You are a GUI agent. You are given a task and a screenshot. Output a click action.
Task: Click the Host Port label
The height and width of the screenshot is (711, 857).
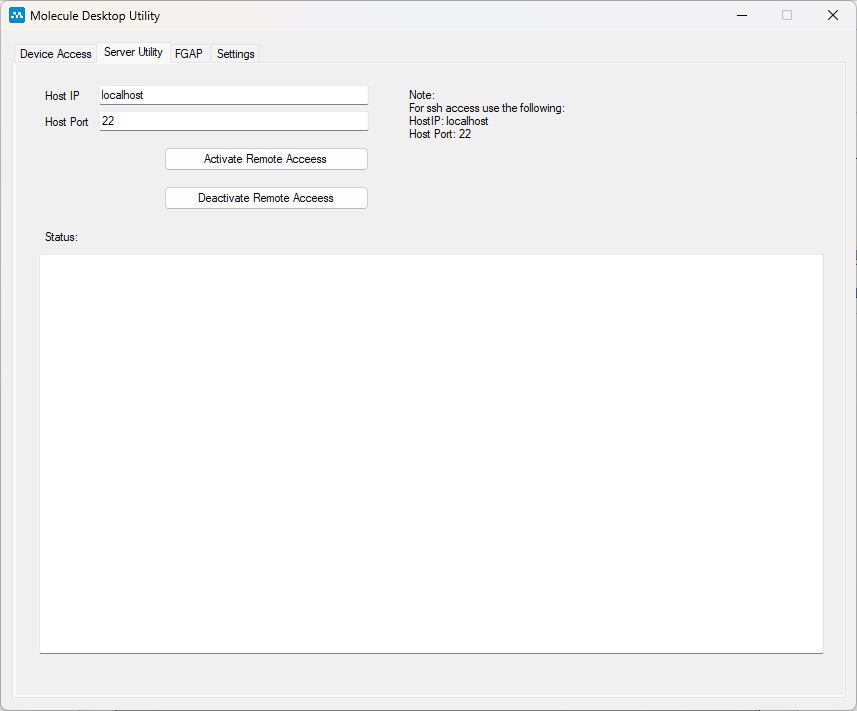(66, 121)
